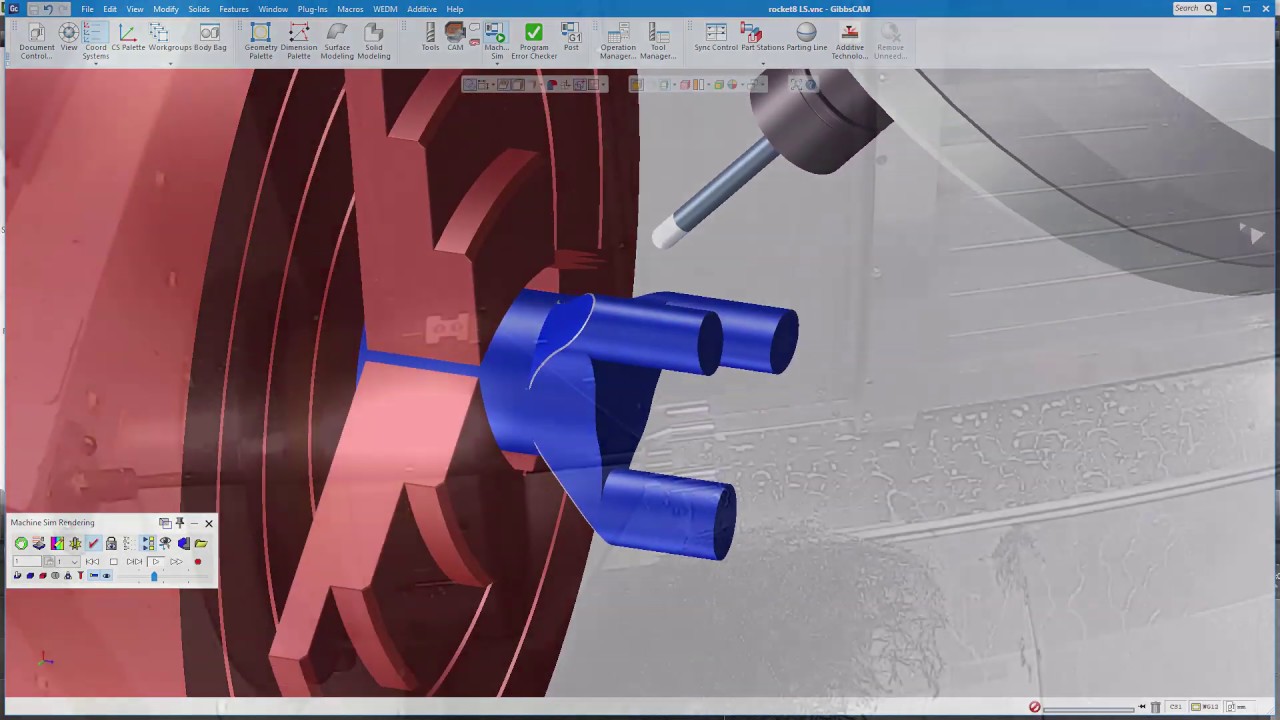Viewport: 1280px width, 720px height.
Task: Click the Save icon in title bar
Action: 32,9
